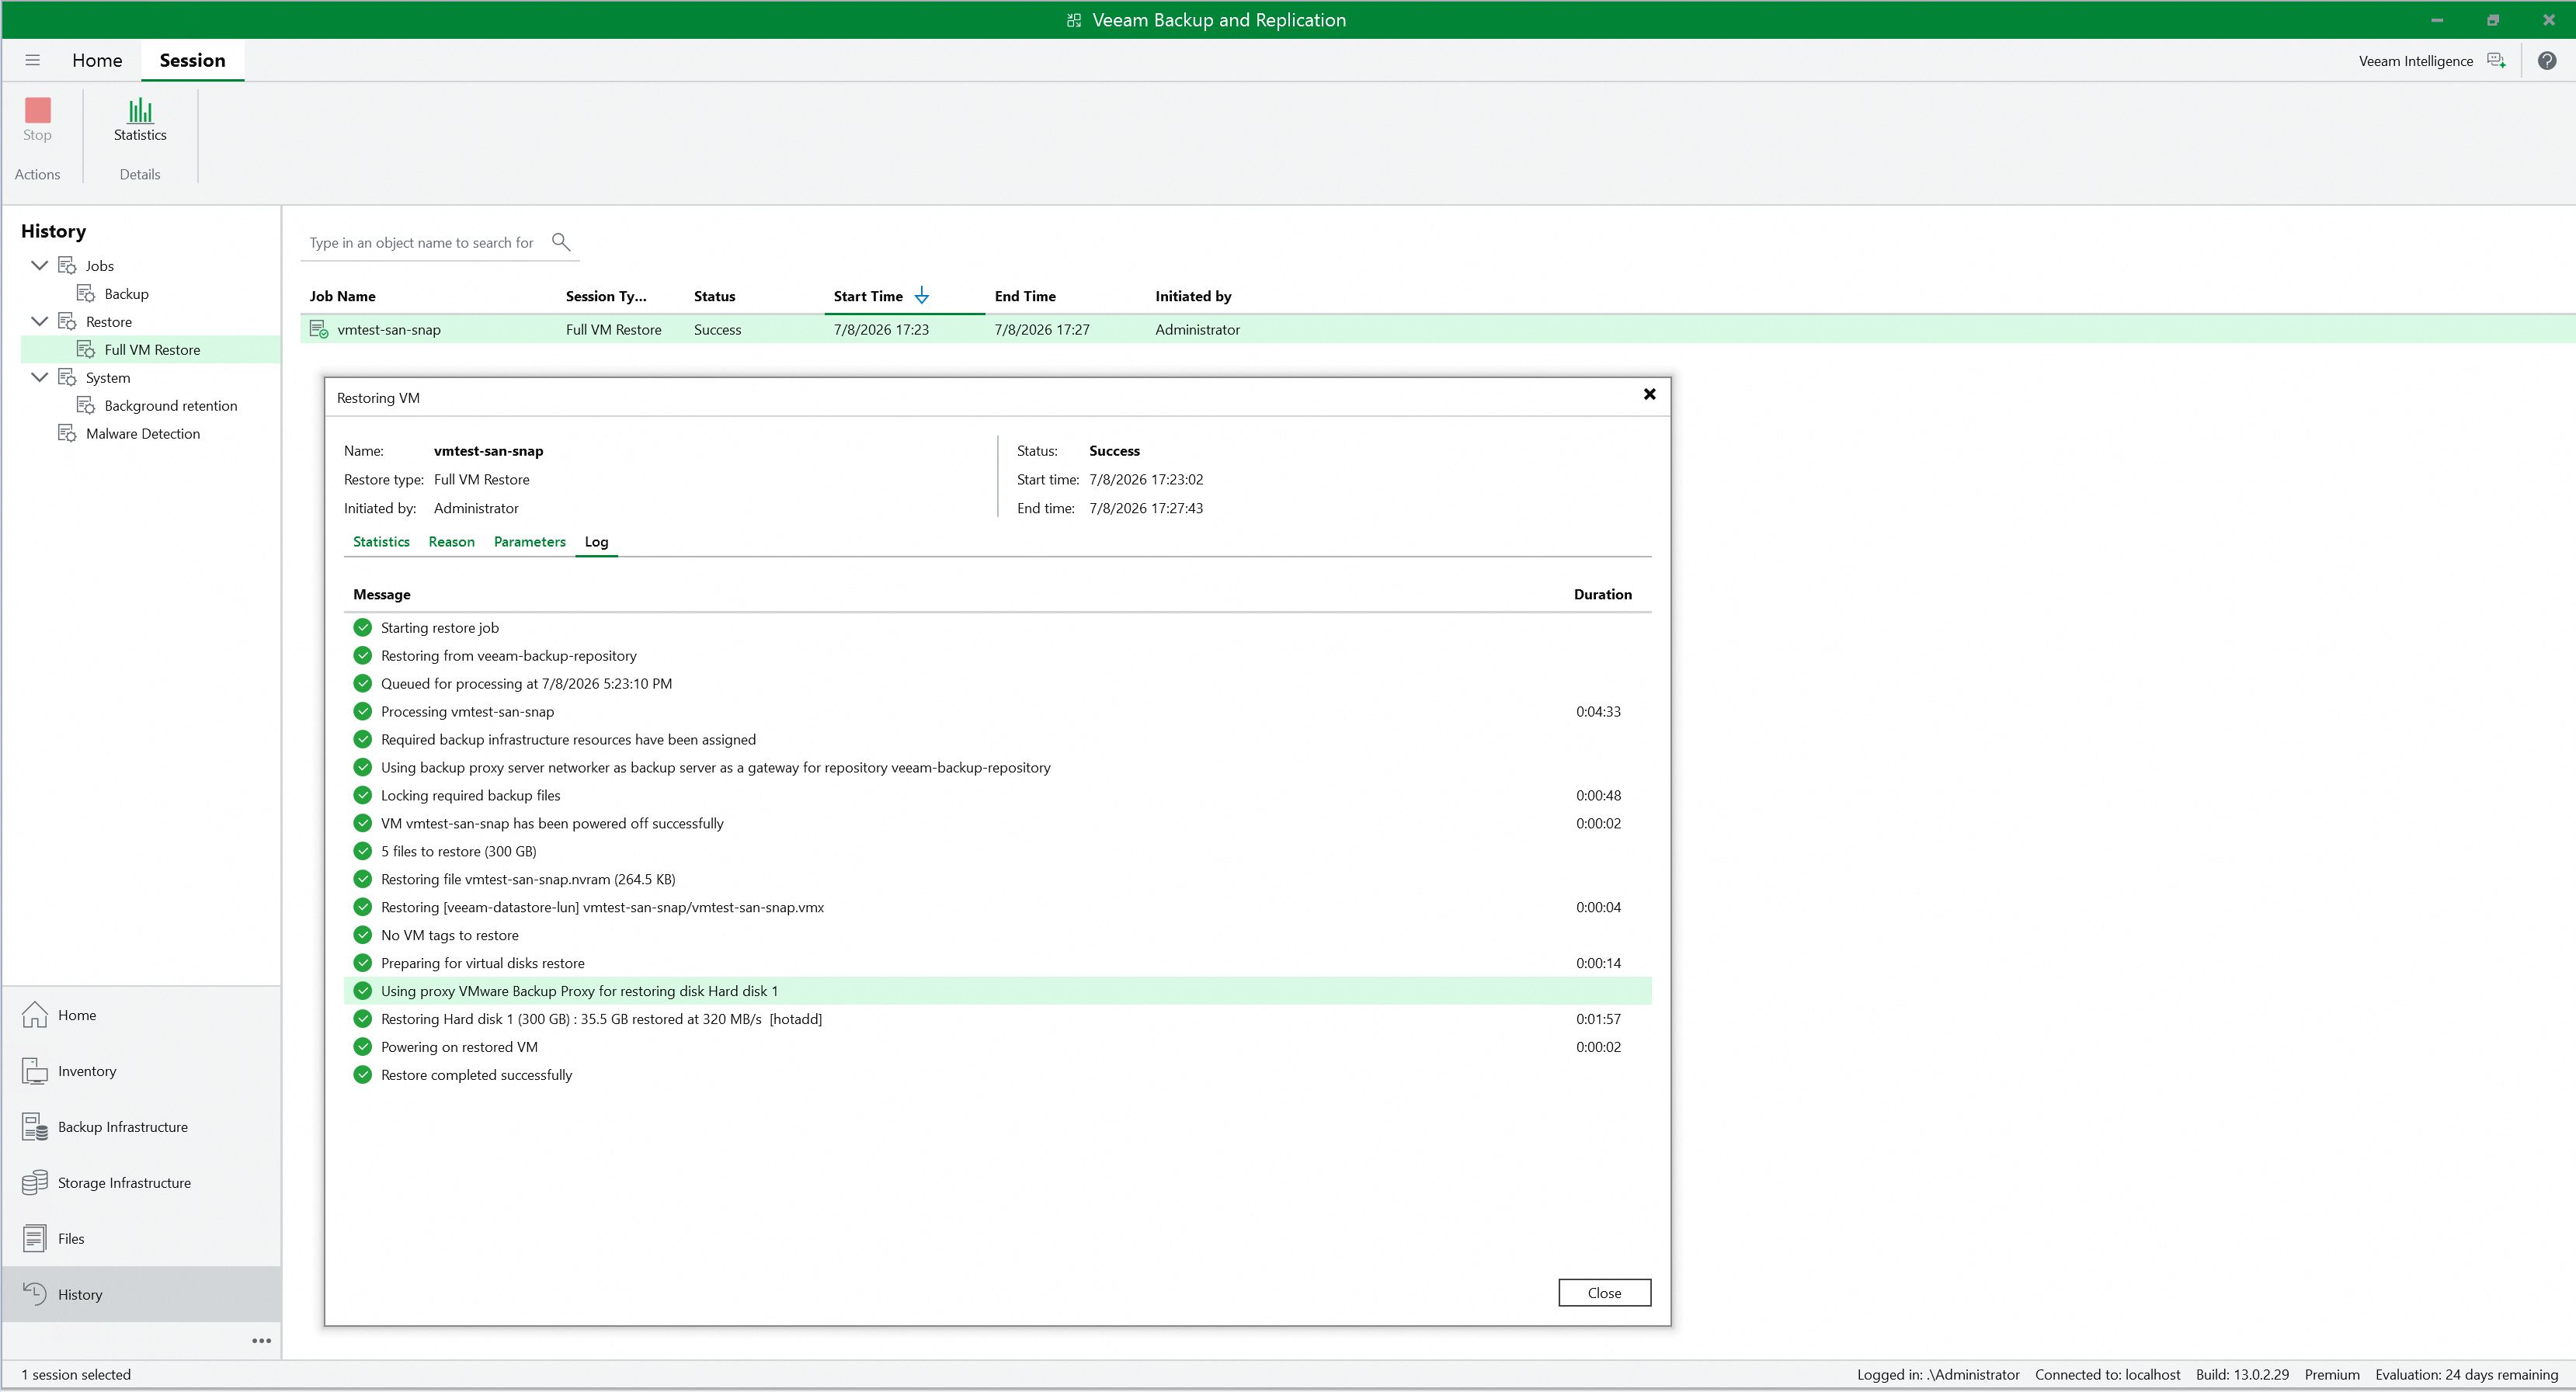Image resolution: width=2576 pixels, height=1392 pixels.
Task: Click the Session Ty... column header
Action: coord(606,296)
